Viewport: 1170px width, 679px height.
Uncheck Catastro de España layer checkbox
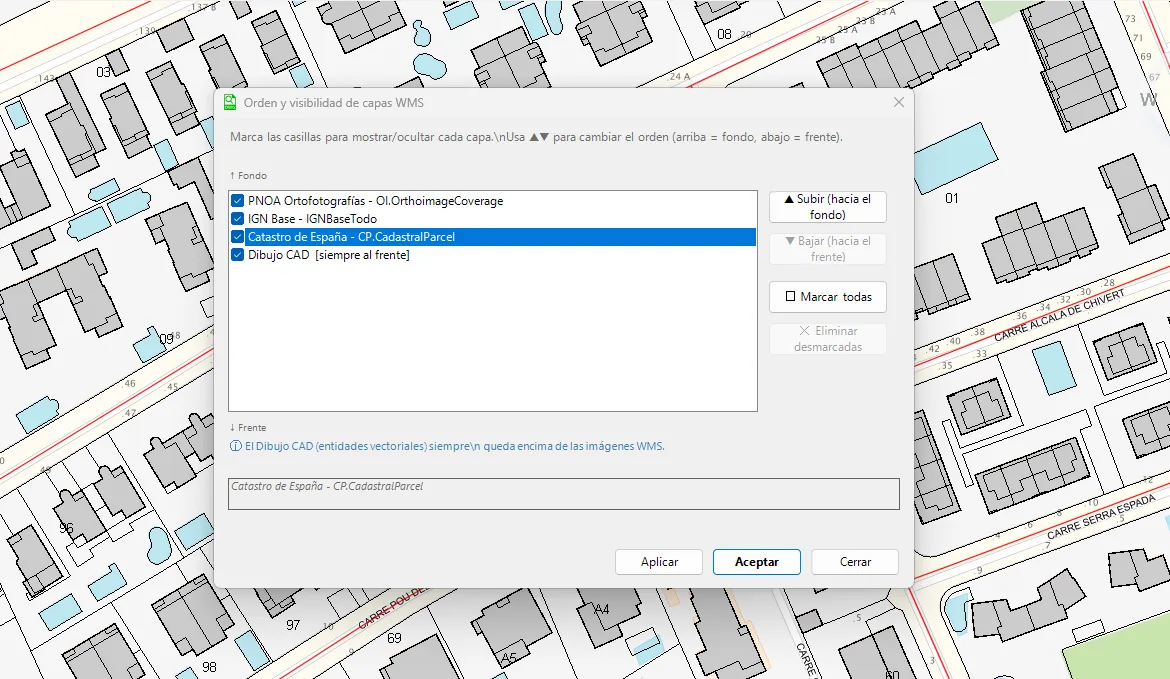coord(237,237)
